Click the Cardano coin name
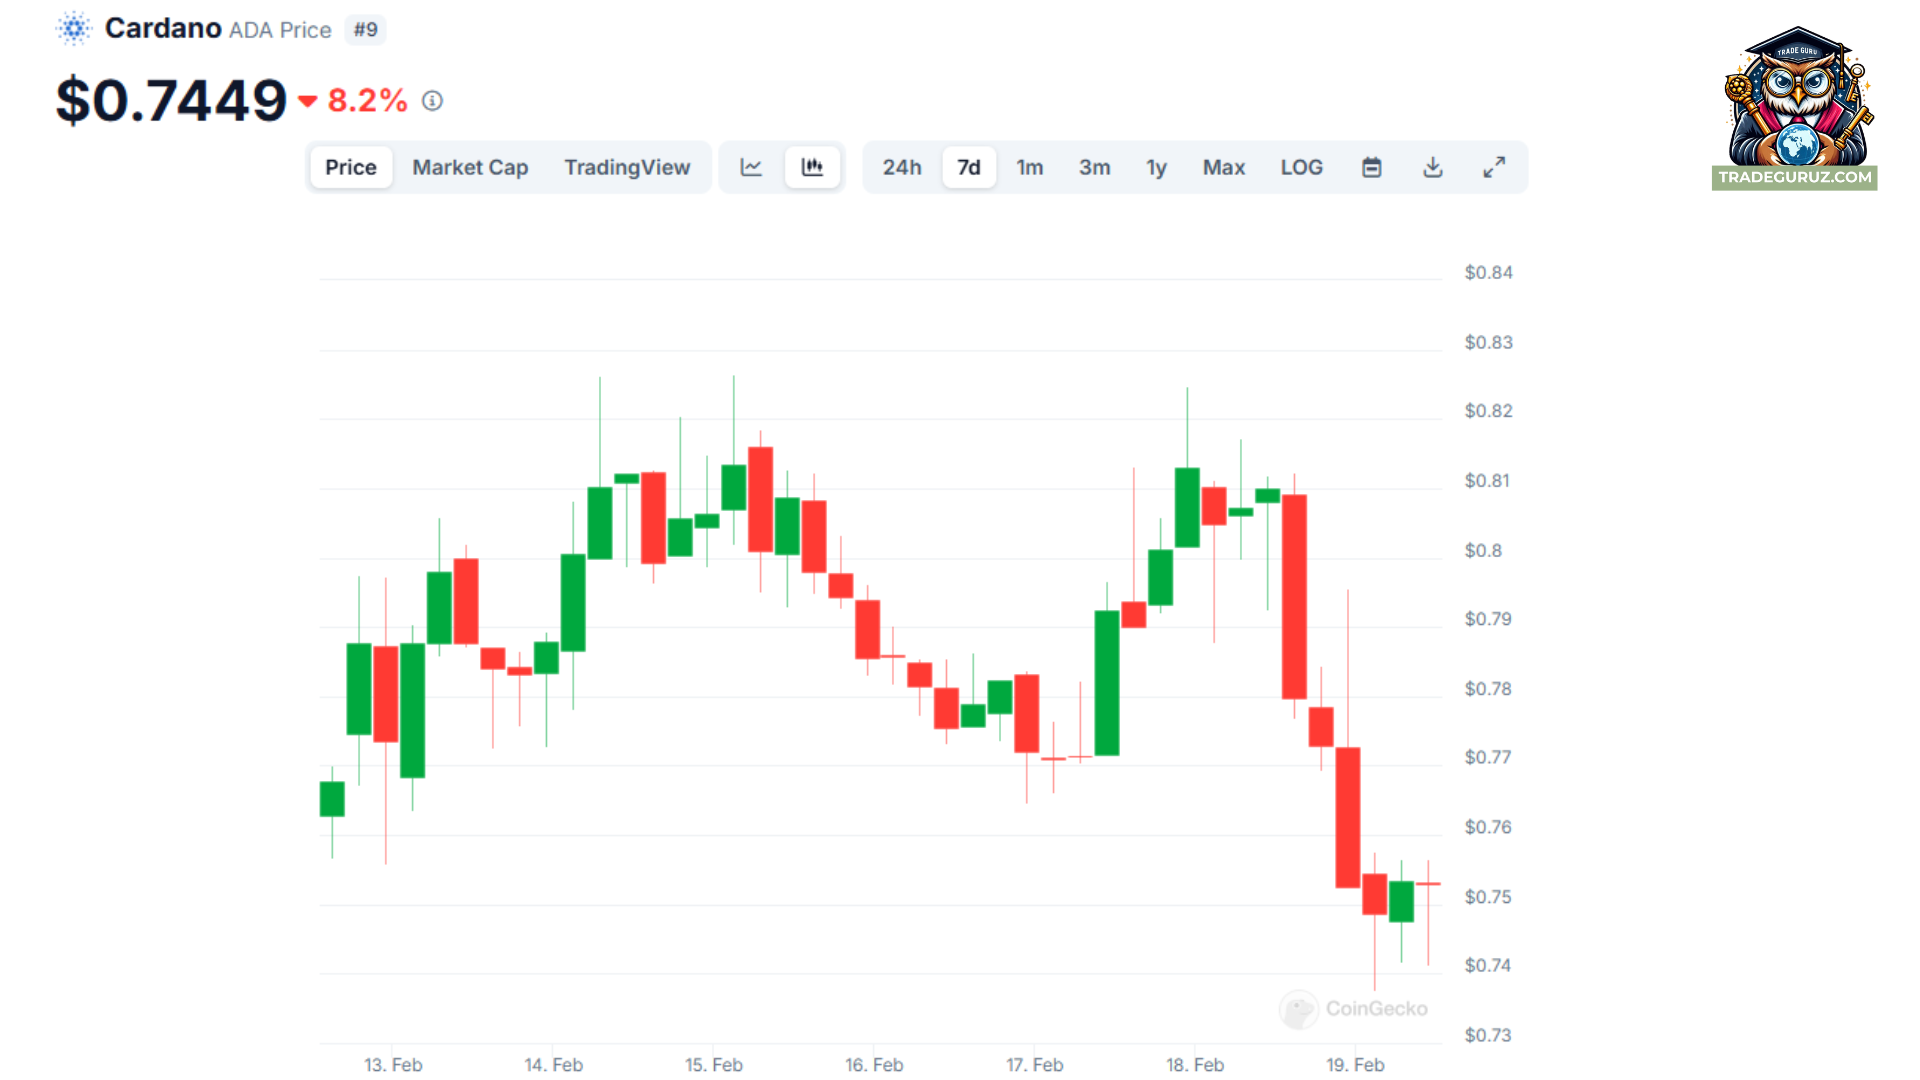 click(x=163, y=28)
